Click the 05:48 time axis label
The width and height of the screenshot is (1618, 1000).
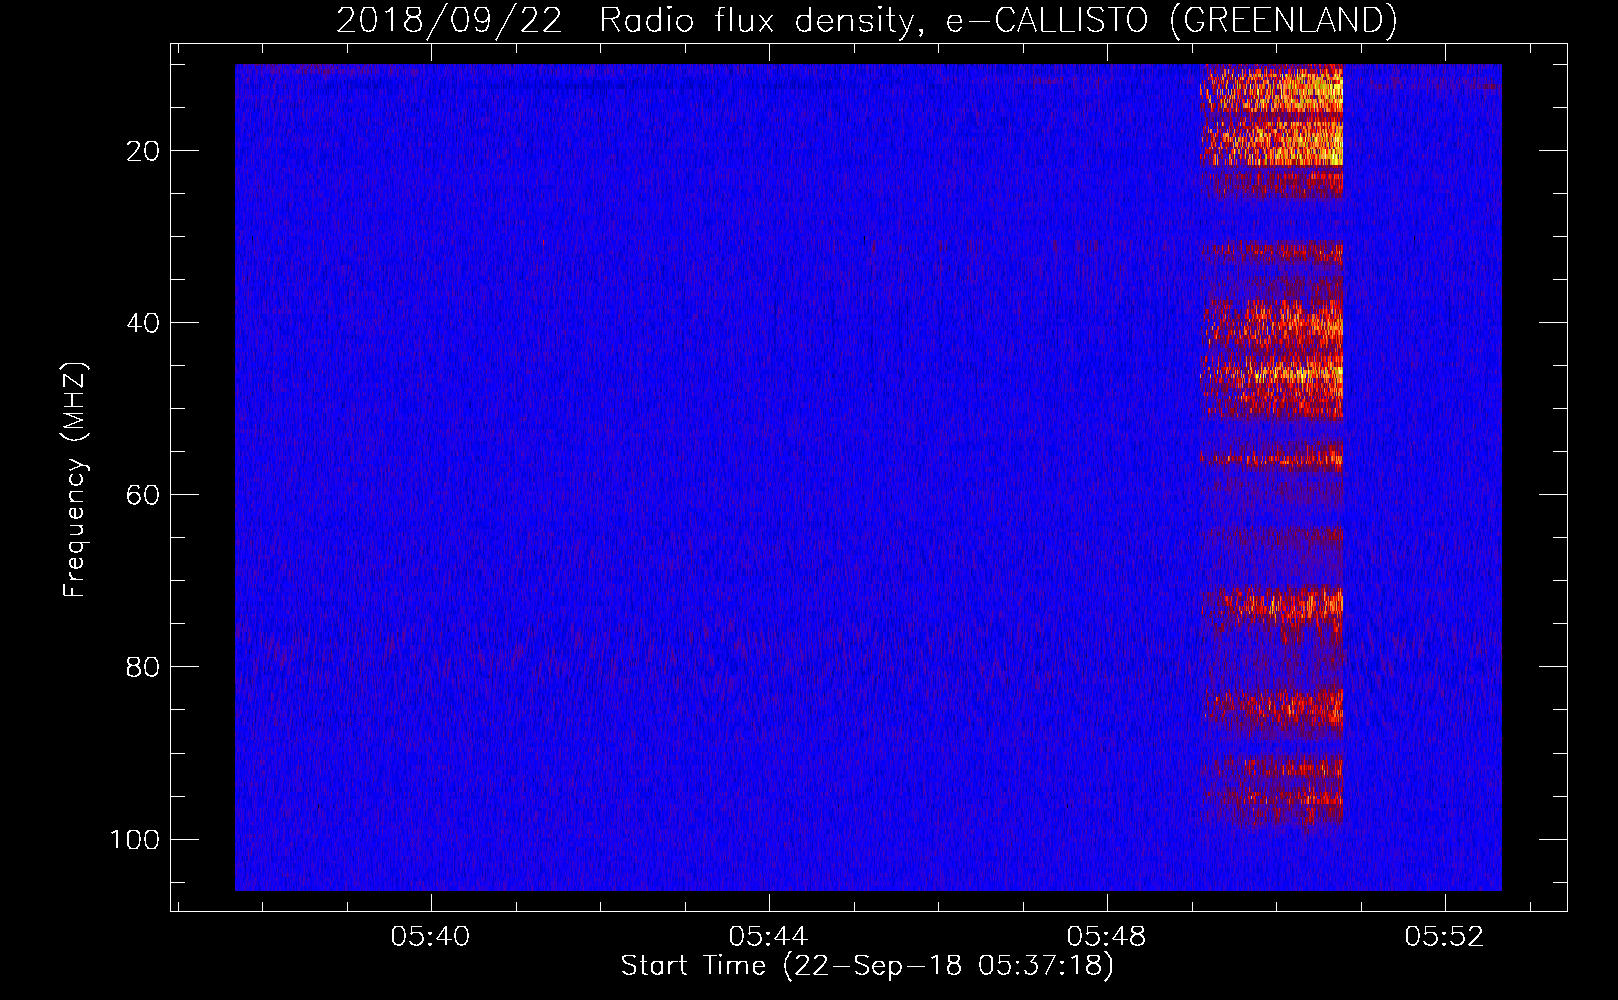1106,937
